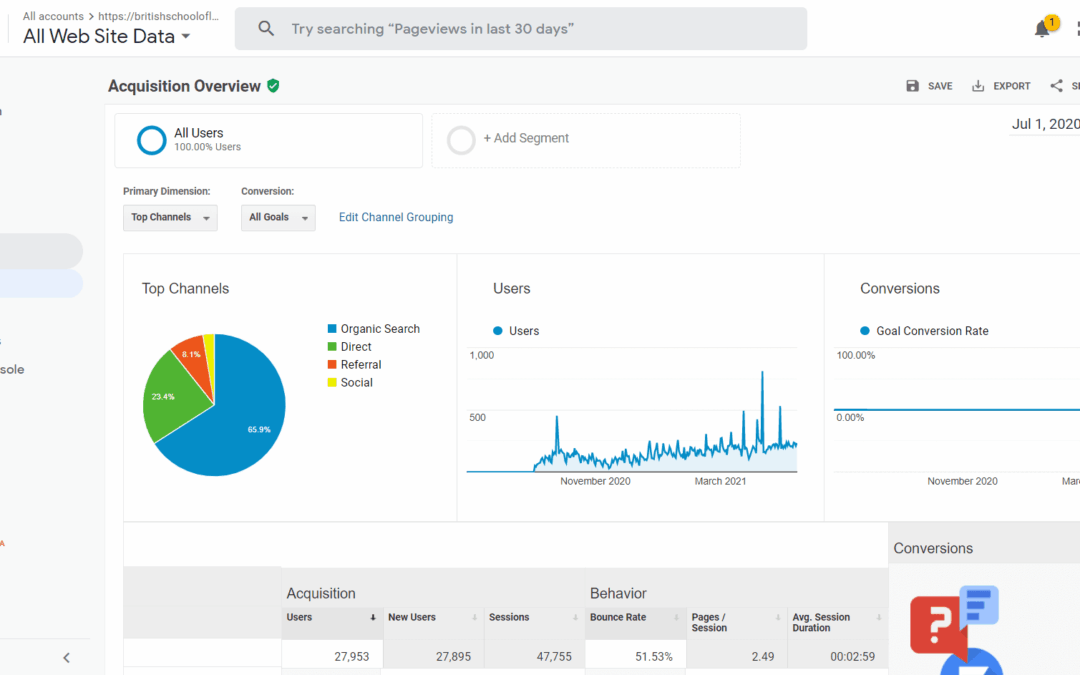Click the Add Segment empty circle

pyautogui.click(x=461, y=141)
